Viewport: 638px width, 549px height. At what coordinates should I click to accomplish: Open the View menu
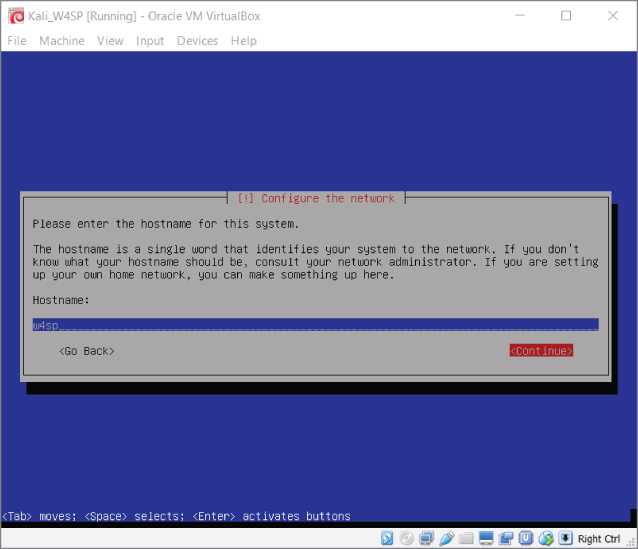pos(110,41)
